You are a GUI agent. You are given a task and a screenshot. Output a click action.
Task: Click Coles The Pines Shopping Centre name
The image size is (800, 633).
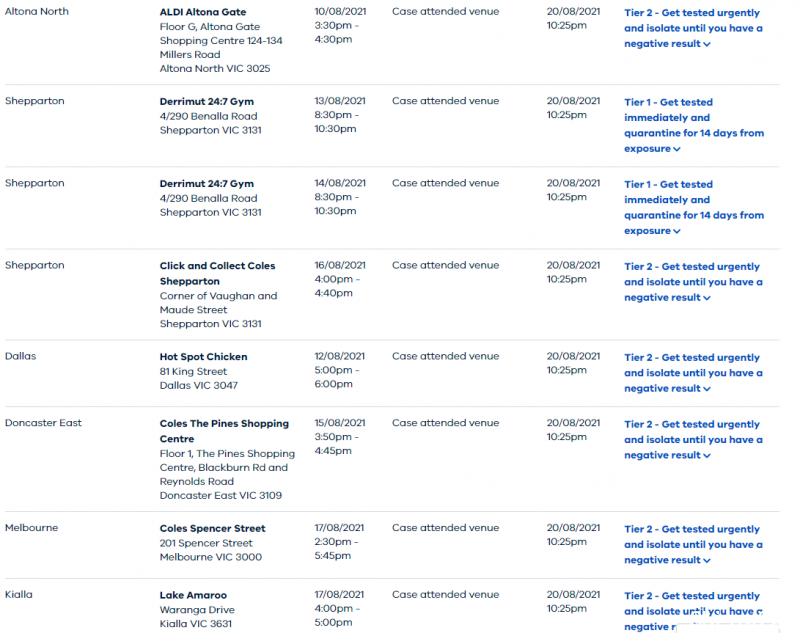click(224, 431)
